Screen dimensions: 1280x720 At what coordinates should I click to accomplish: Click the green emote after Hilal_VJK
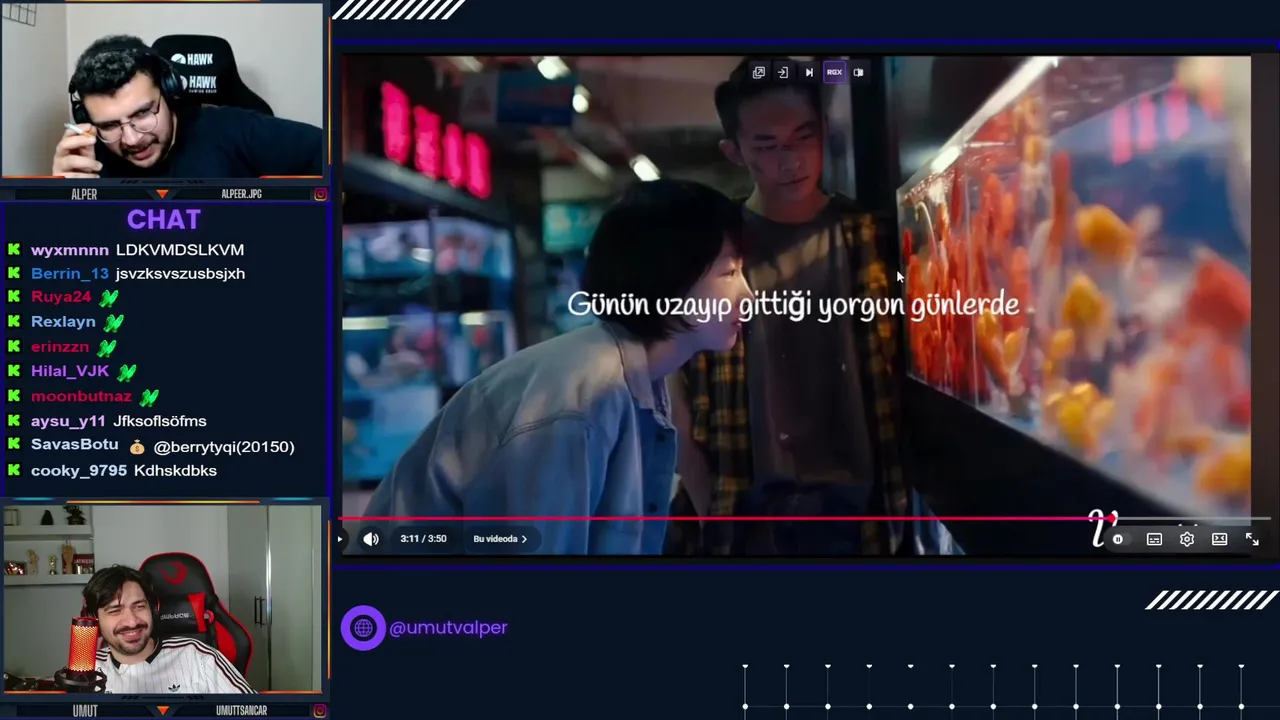pos(127,372)
